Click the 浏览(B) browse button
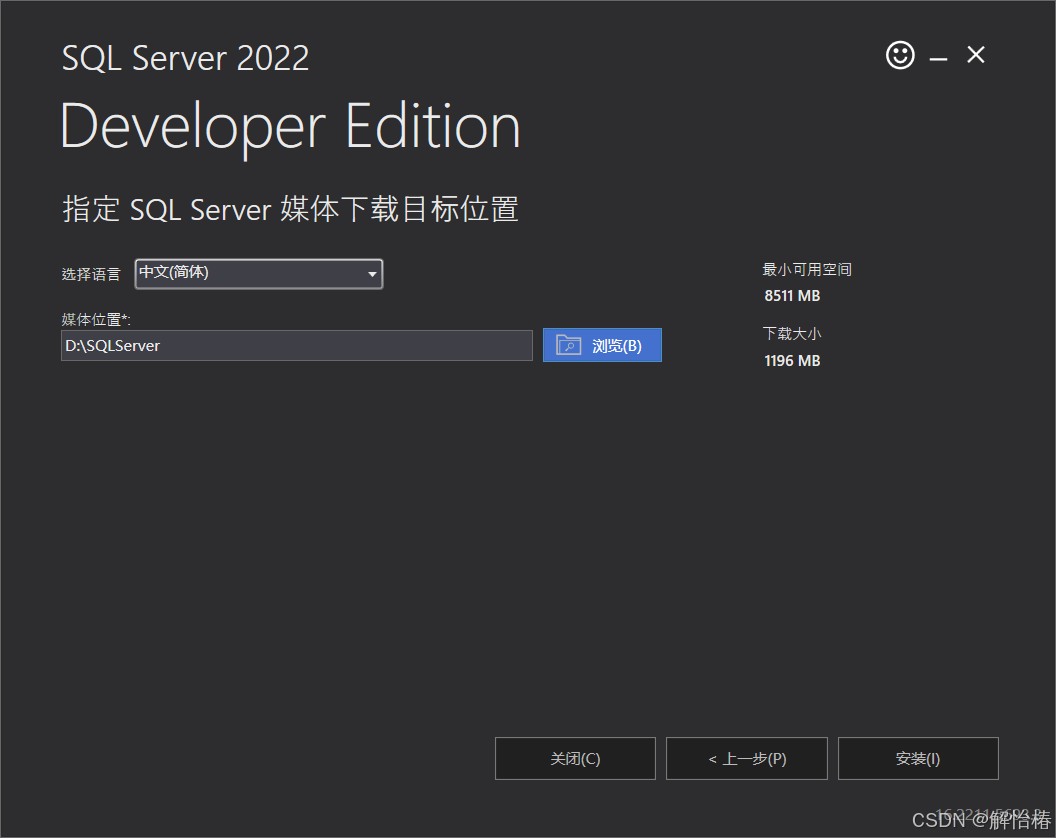Viewport: 1056px width, 838px height. 602,345
